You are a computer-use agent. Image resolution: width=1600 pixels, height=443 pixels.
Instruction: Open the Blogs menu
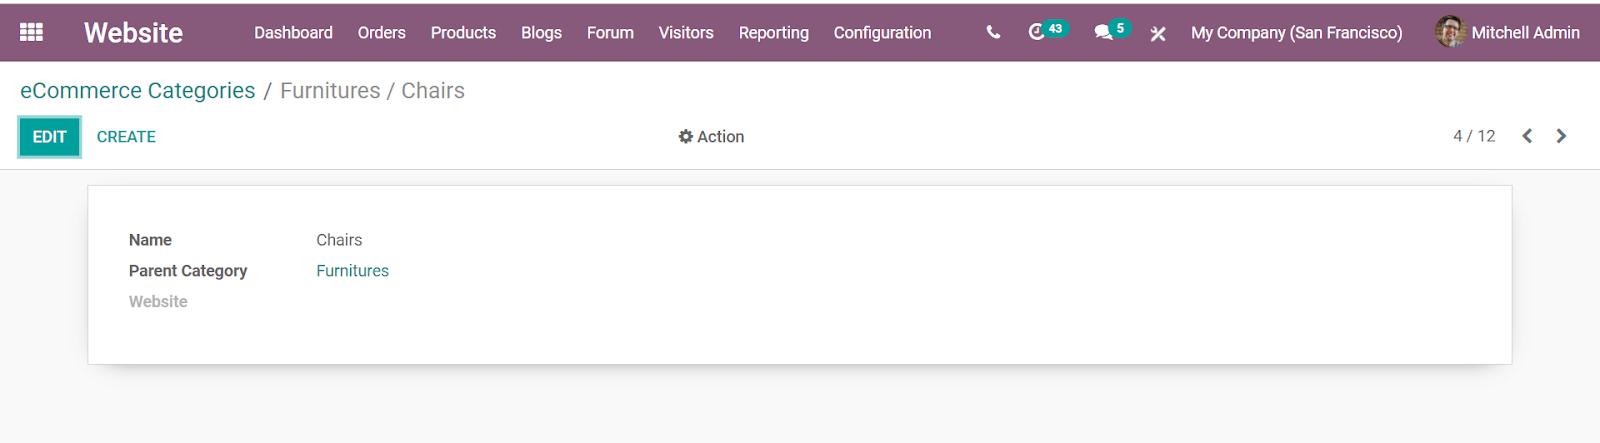(x=541, y=33)
